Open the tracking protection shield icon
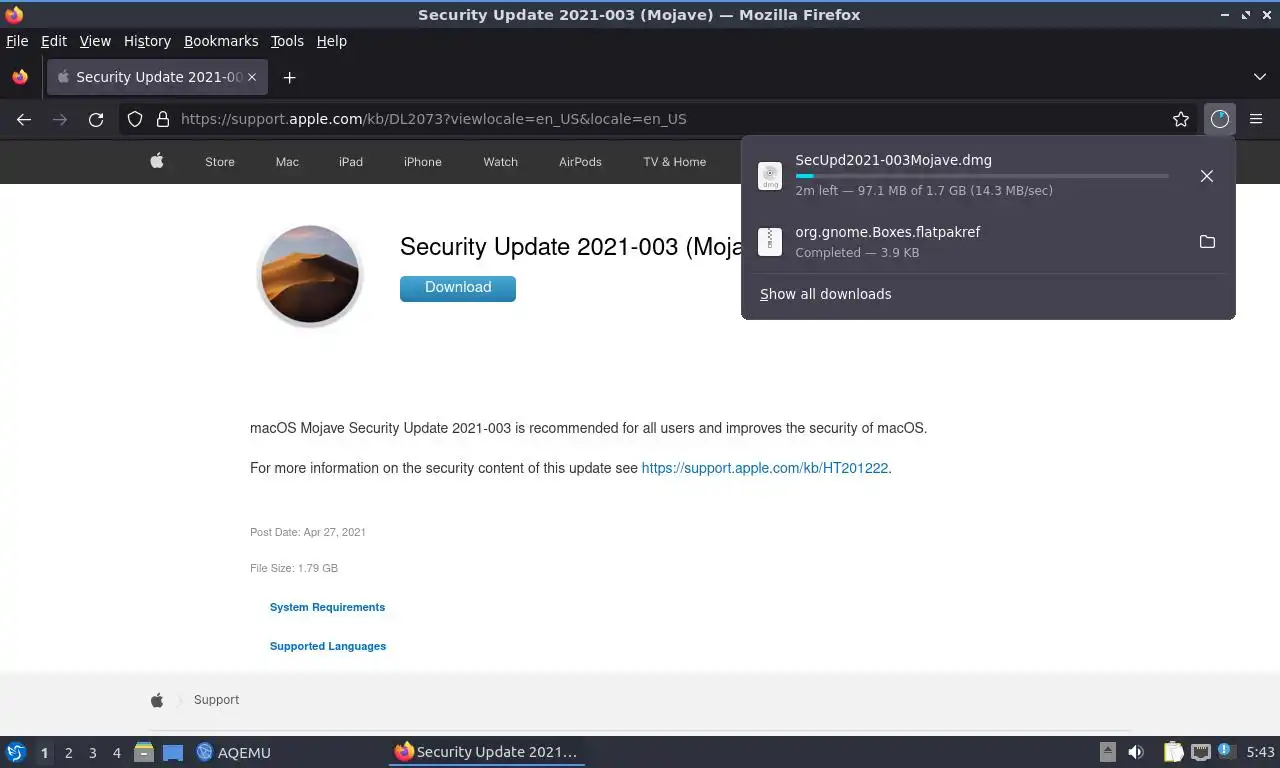Screen dimensions: 1280x768 (x=135, y=119)
